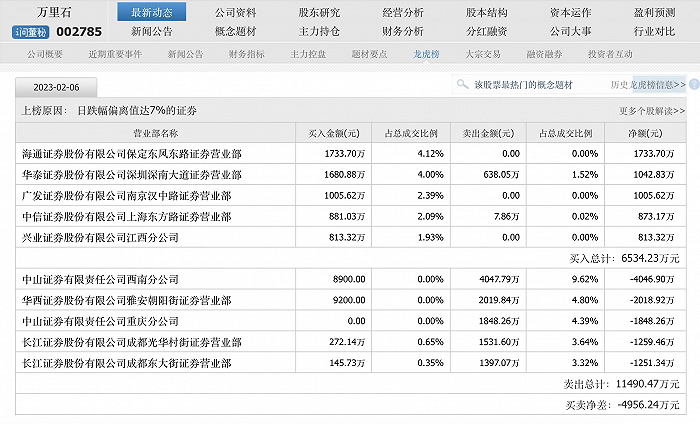Open 股本结构 section

[x=487, y=12]
